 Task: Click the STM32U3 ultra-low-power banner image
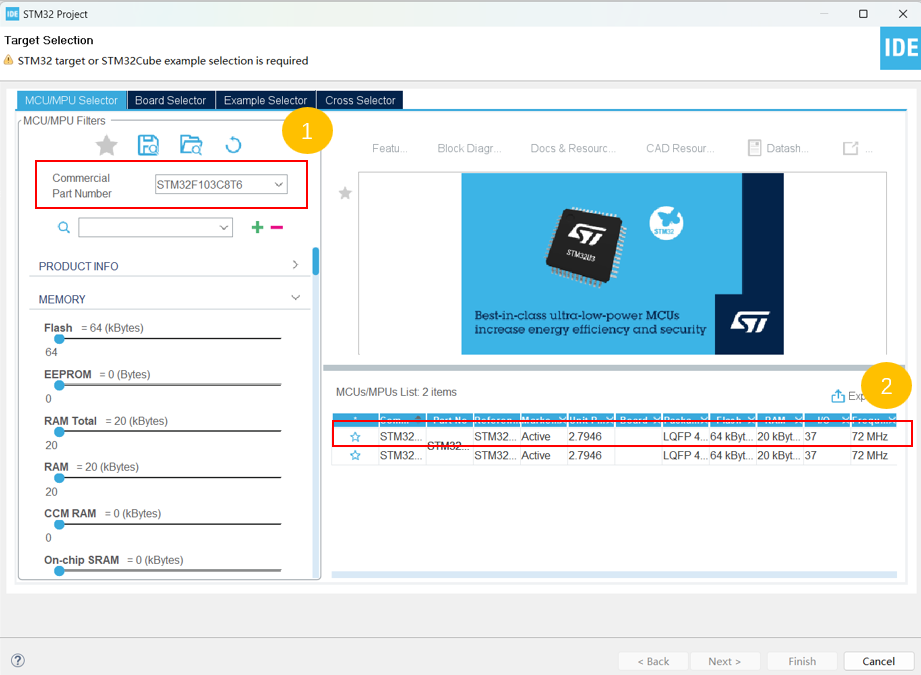pos(622,263)
